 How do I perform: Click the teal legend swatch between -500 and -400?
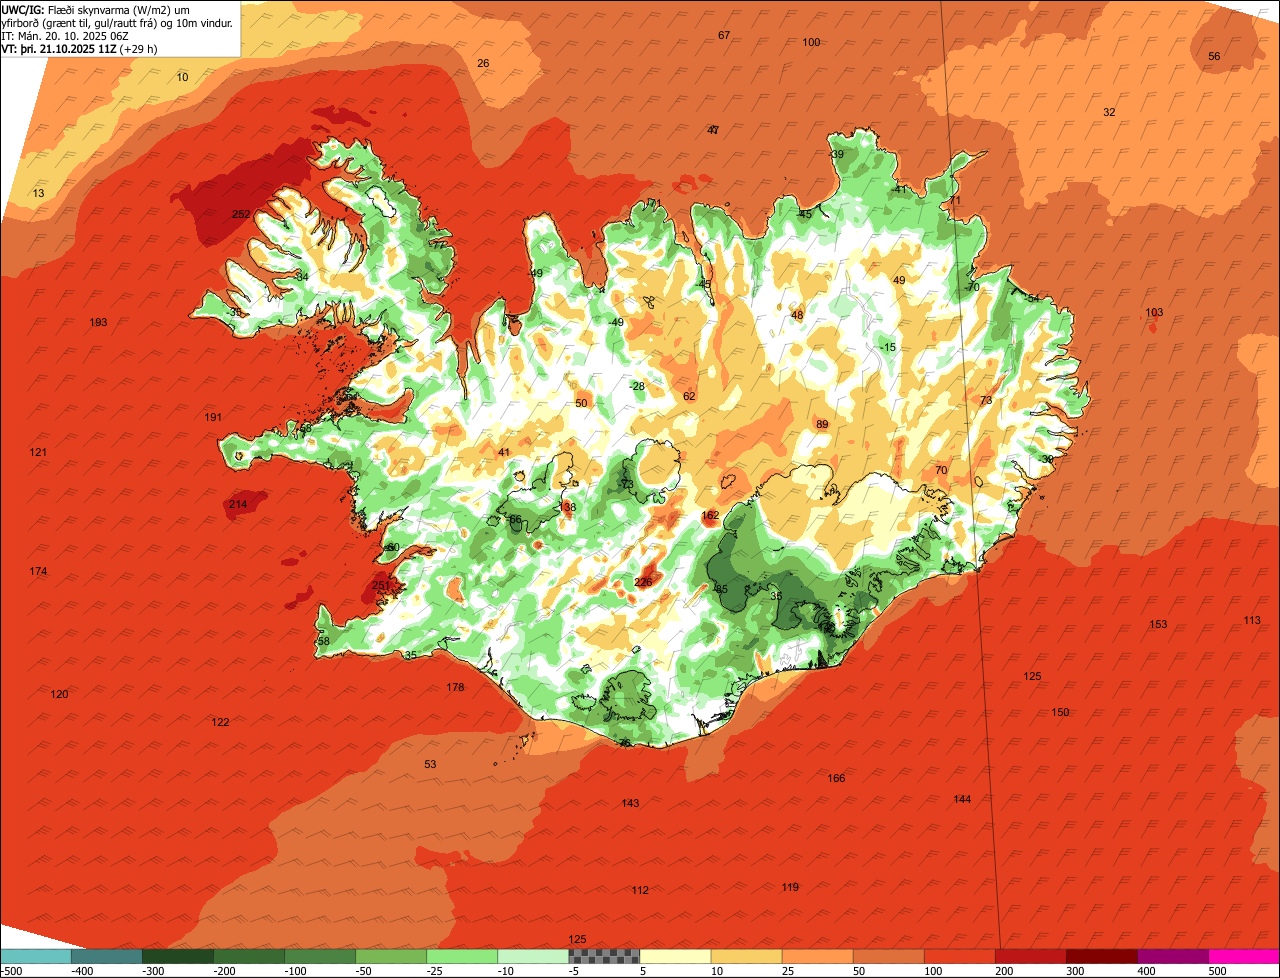click(x=35, y=956)
